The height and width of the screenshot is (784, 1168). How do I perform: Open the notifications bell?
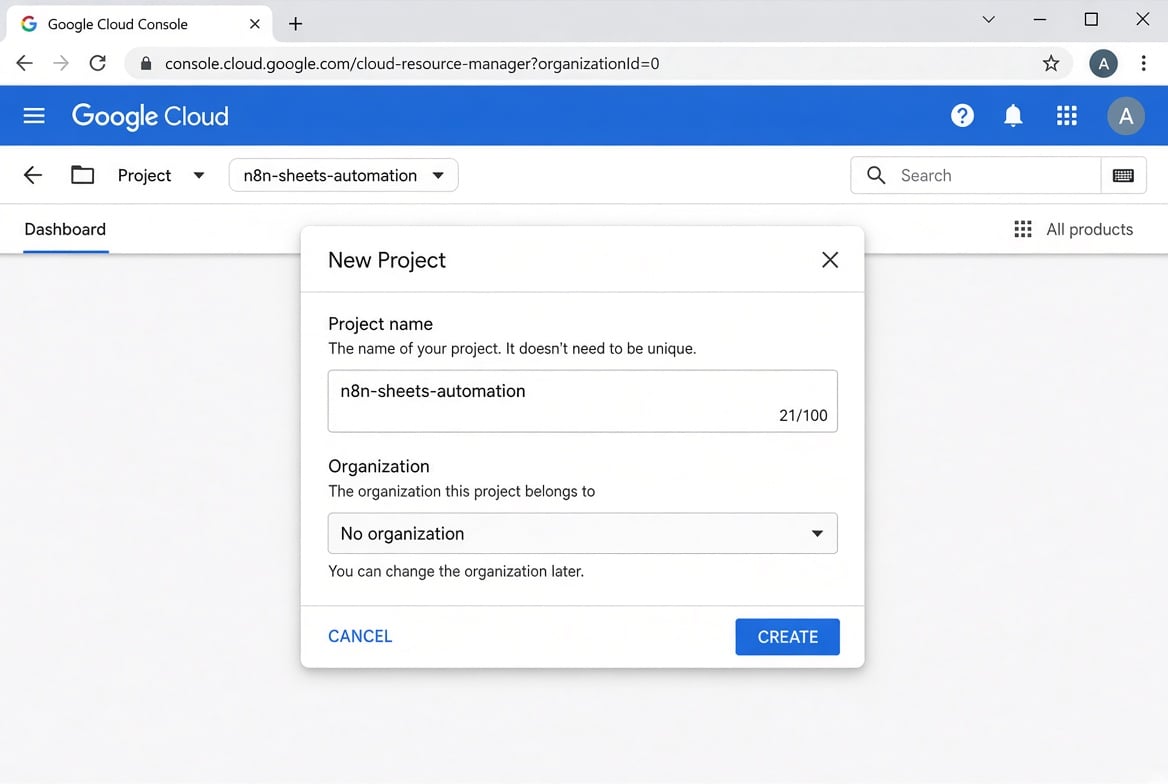pos(1012,116)
